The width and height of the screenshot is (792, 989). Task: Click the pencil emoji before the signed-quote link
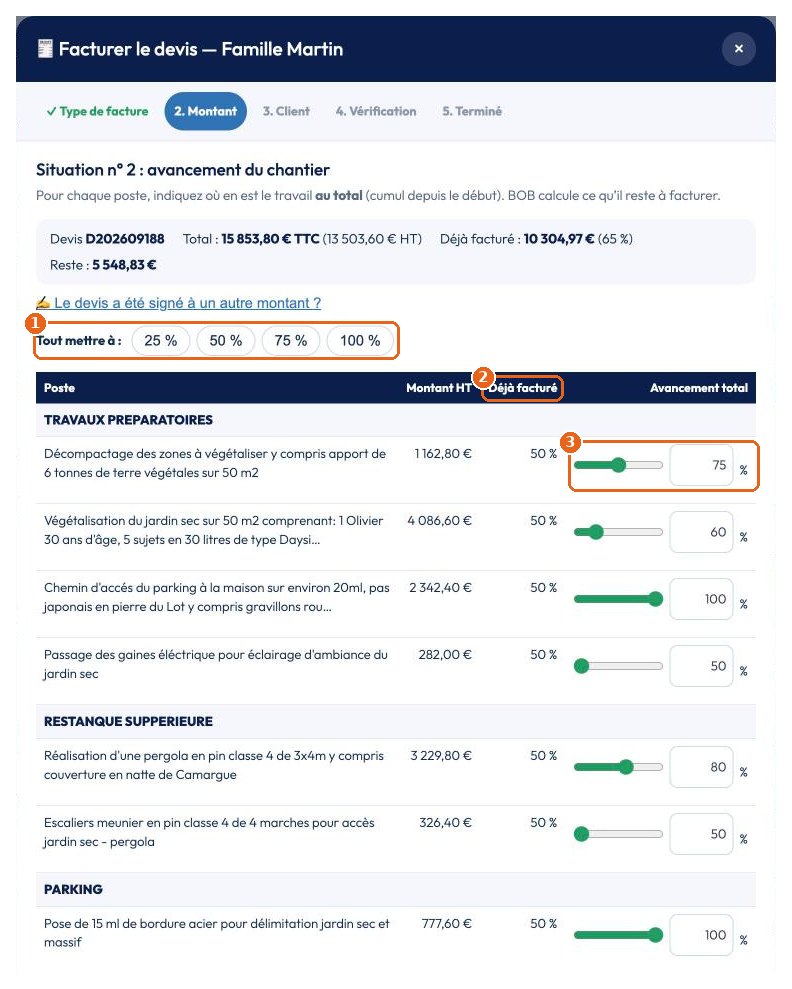[x=43, y=303]
